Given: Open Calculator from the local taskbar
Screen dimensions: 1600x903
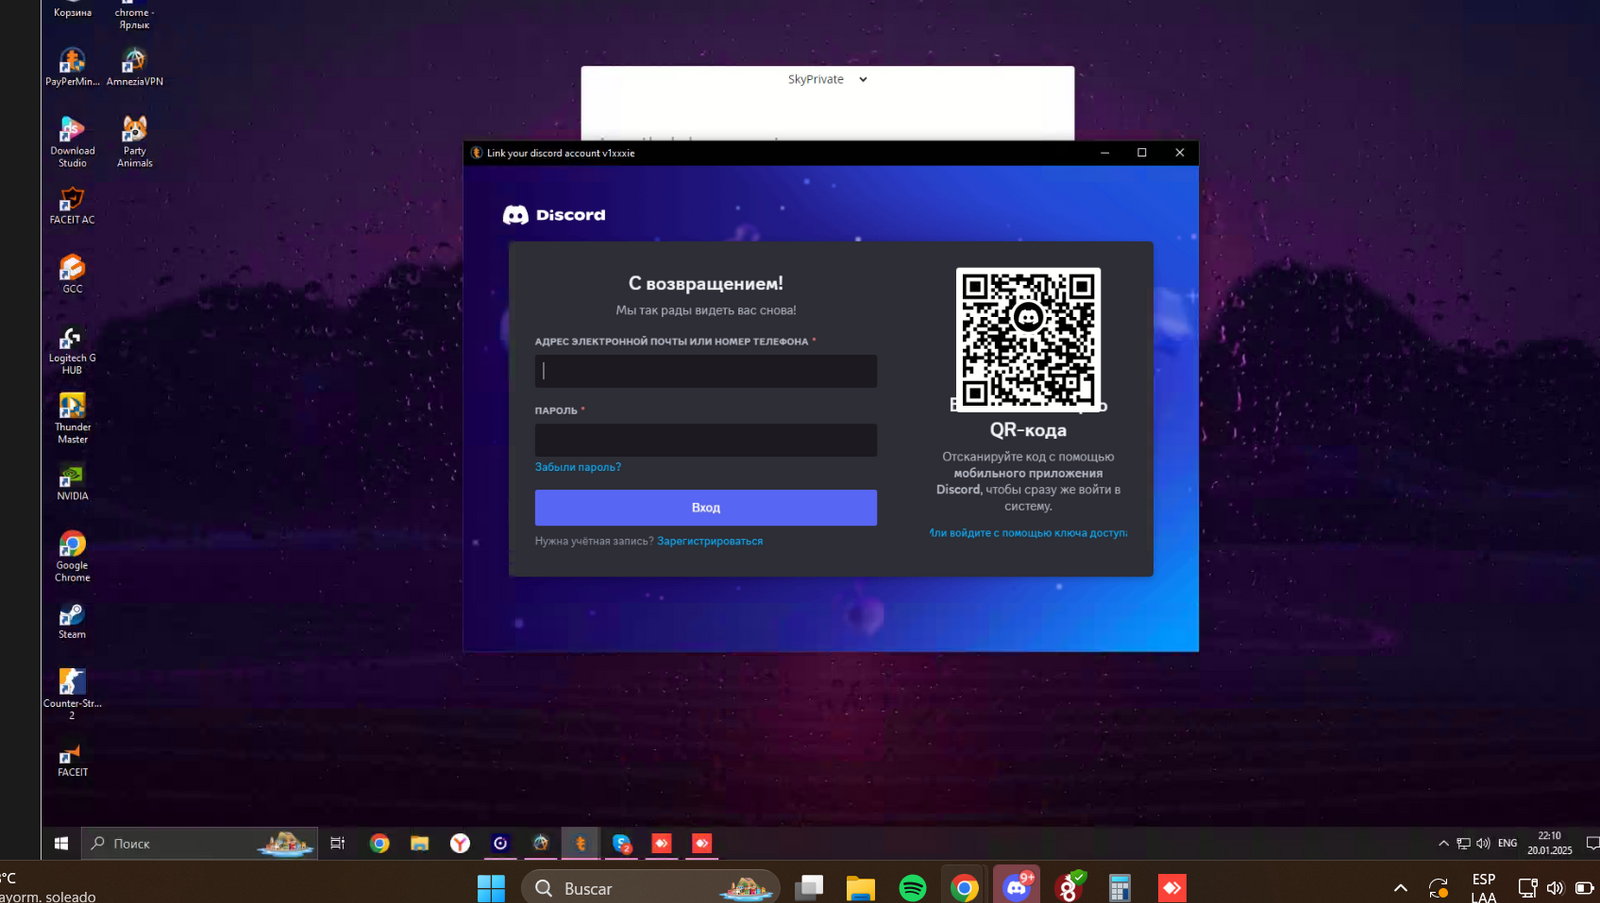Looking at the screenshot, I should [x=1120, y=887].
